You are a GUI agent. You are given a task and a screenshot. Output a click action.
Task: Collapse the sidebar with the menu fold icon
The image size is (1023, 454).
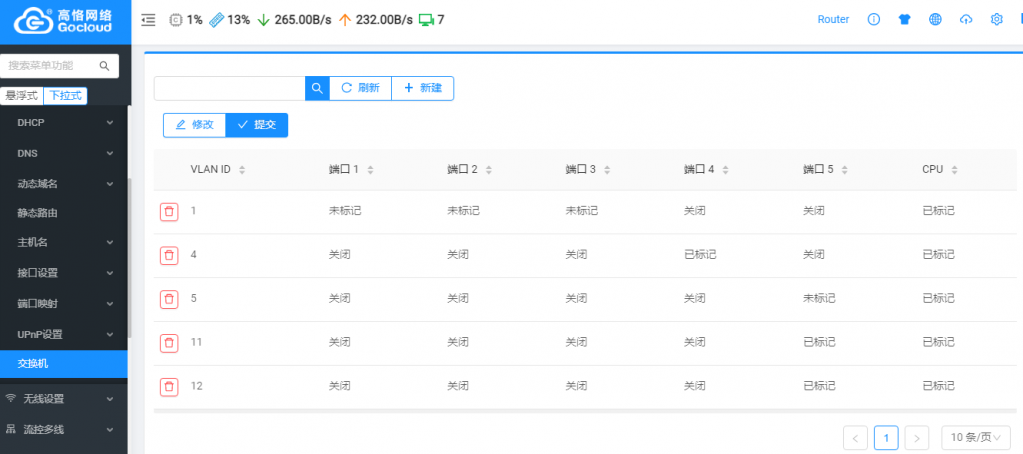click(x=148, y=19)
